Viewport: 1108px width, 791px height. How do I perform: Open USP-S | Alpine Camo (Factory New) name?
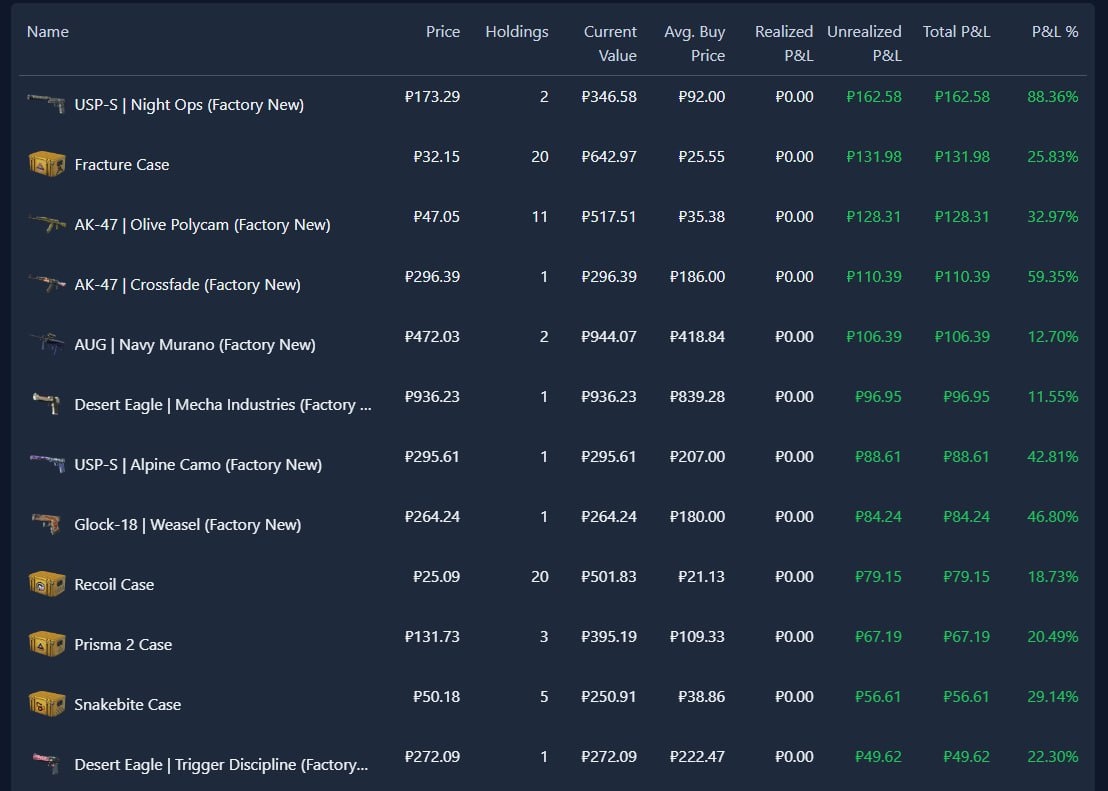[x=198, y=465]
